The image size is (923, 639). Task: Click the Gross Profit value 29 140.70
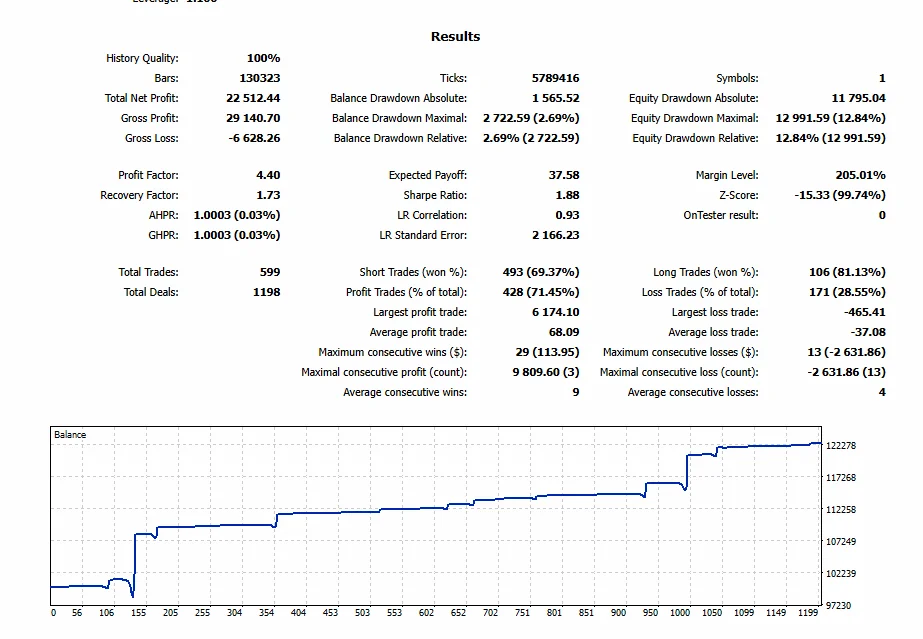click(x=253, y=118)
